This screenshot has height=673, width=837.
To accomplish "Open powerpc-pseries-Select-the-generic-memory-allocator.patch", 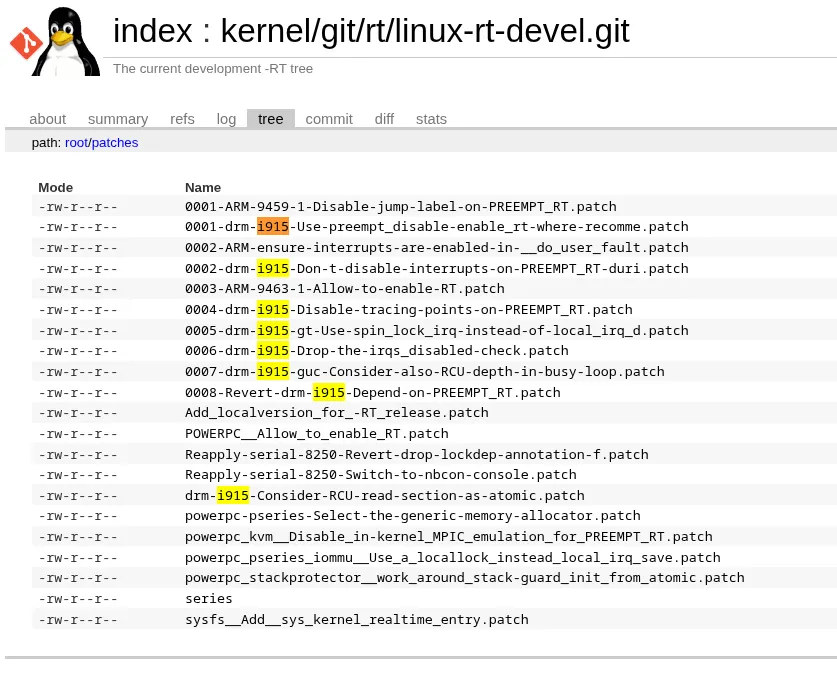I will pos(413,516).
